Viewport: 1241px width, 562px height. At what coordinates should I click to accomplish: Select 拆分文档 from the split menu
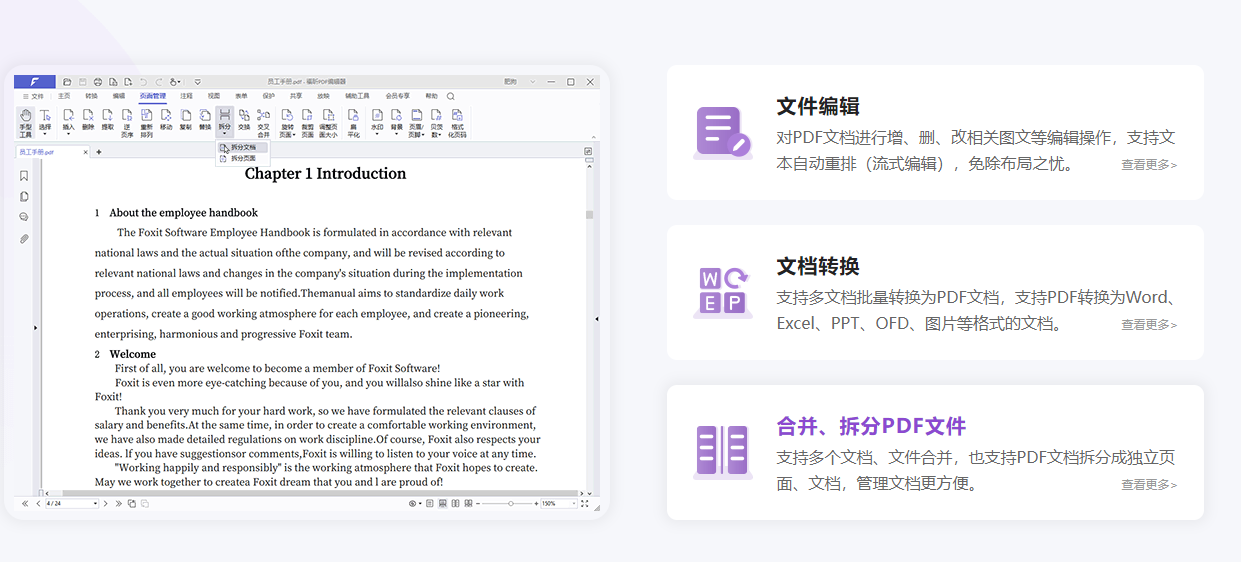tap(243, 147)
